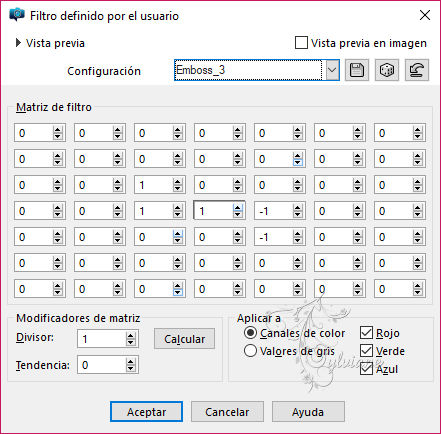Click the save preset floppy disk icon
441x434 pixels.
click(357, 70)
